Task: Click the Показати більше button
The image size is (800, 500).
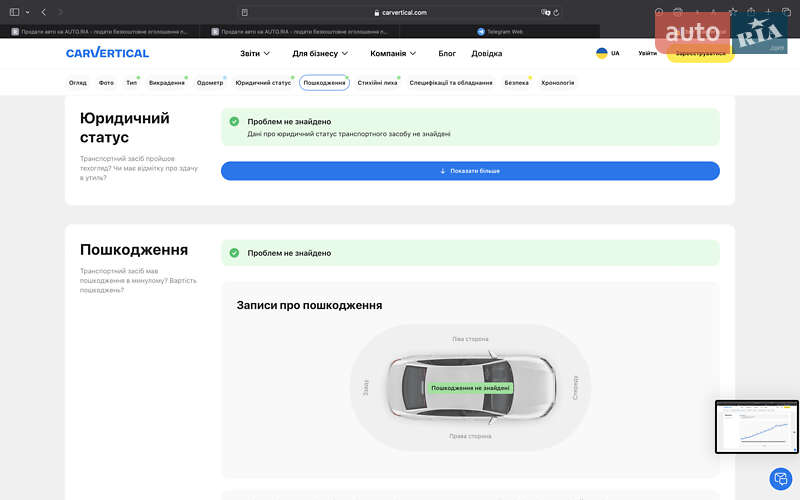Action: pyautogui.click(x=470, y=171)
